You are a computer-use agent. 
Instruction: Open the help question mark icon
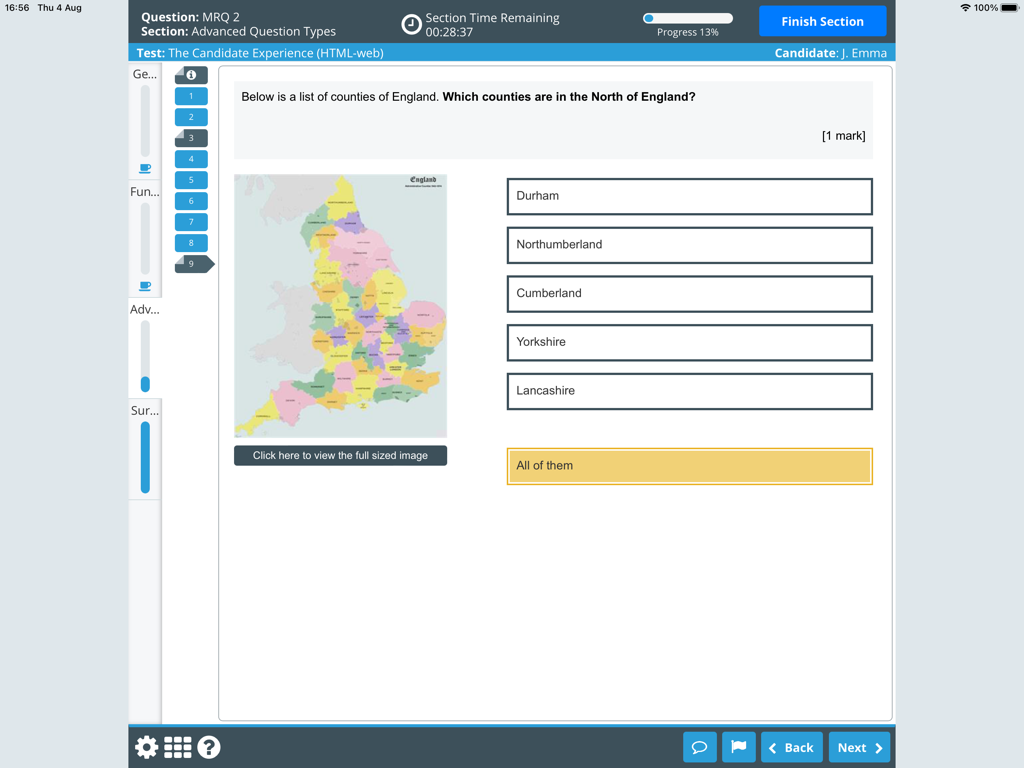(209, 747)
